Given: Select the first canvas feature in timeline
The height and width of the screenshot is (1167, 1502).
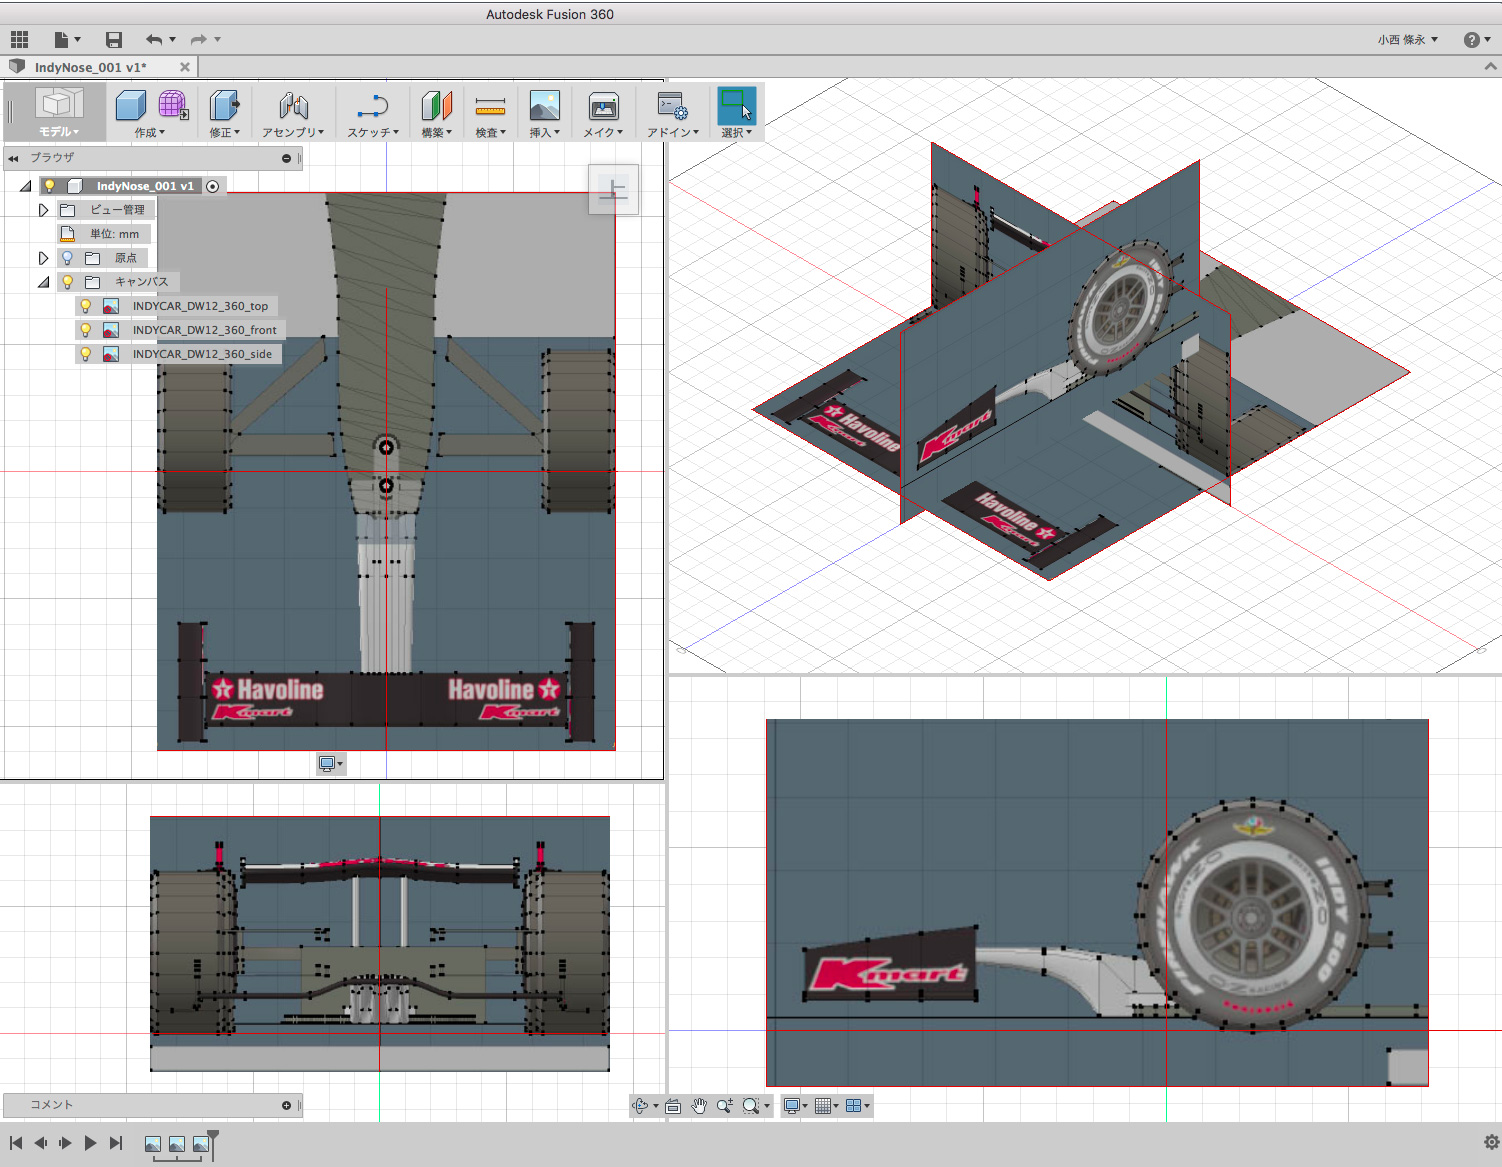Looking at the screenshot, I should 153,1144.
